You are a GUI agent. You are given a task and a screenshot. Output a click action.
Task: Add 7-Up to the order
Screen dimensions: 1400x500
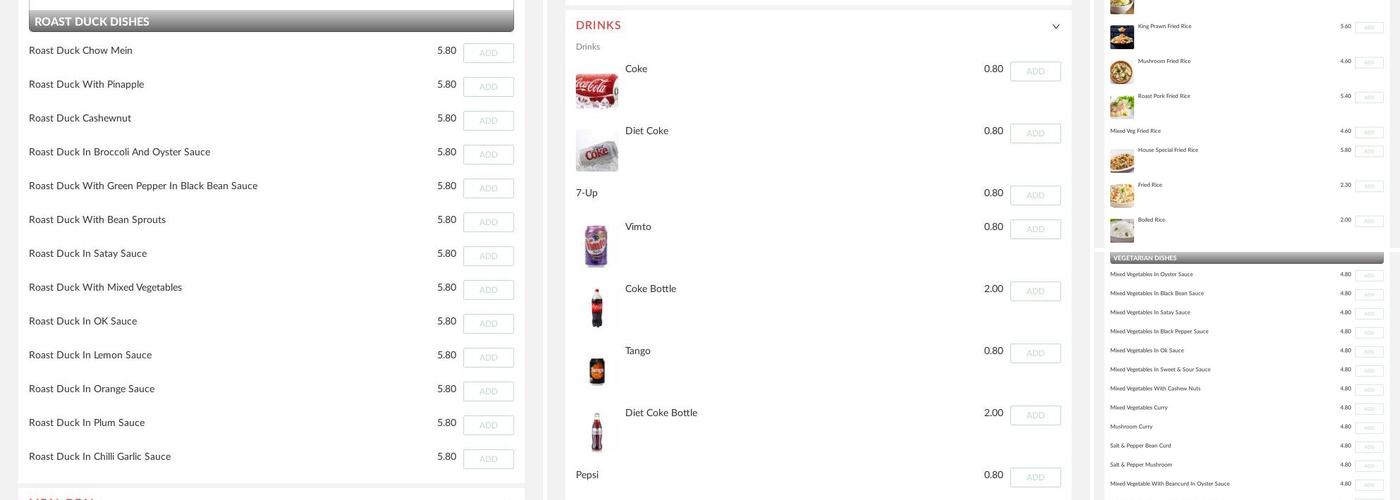pyautogui.click(x=1035, y=195)
